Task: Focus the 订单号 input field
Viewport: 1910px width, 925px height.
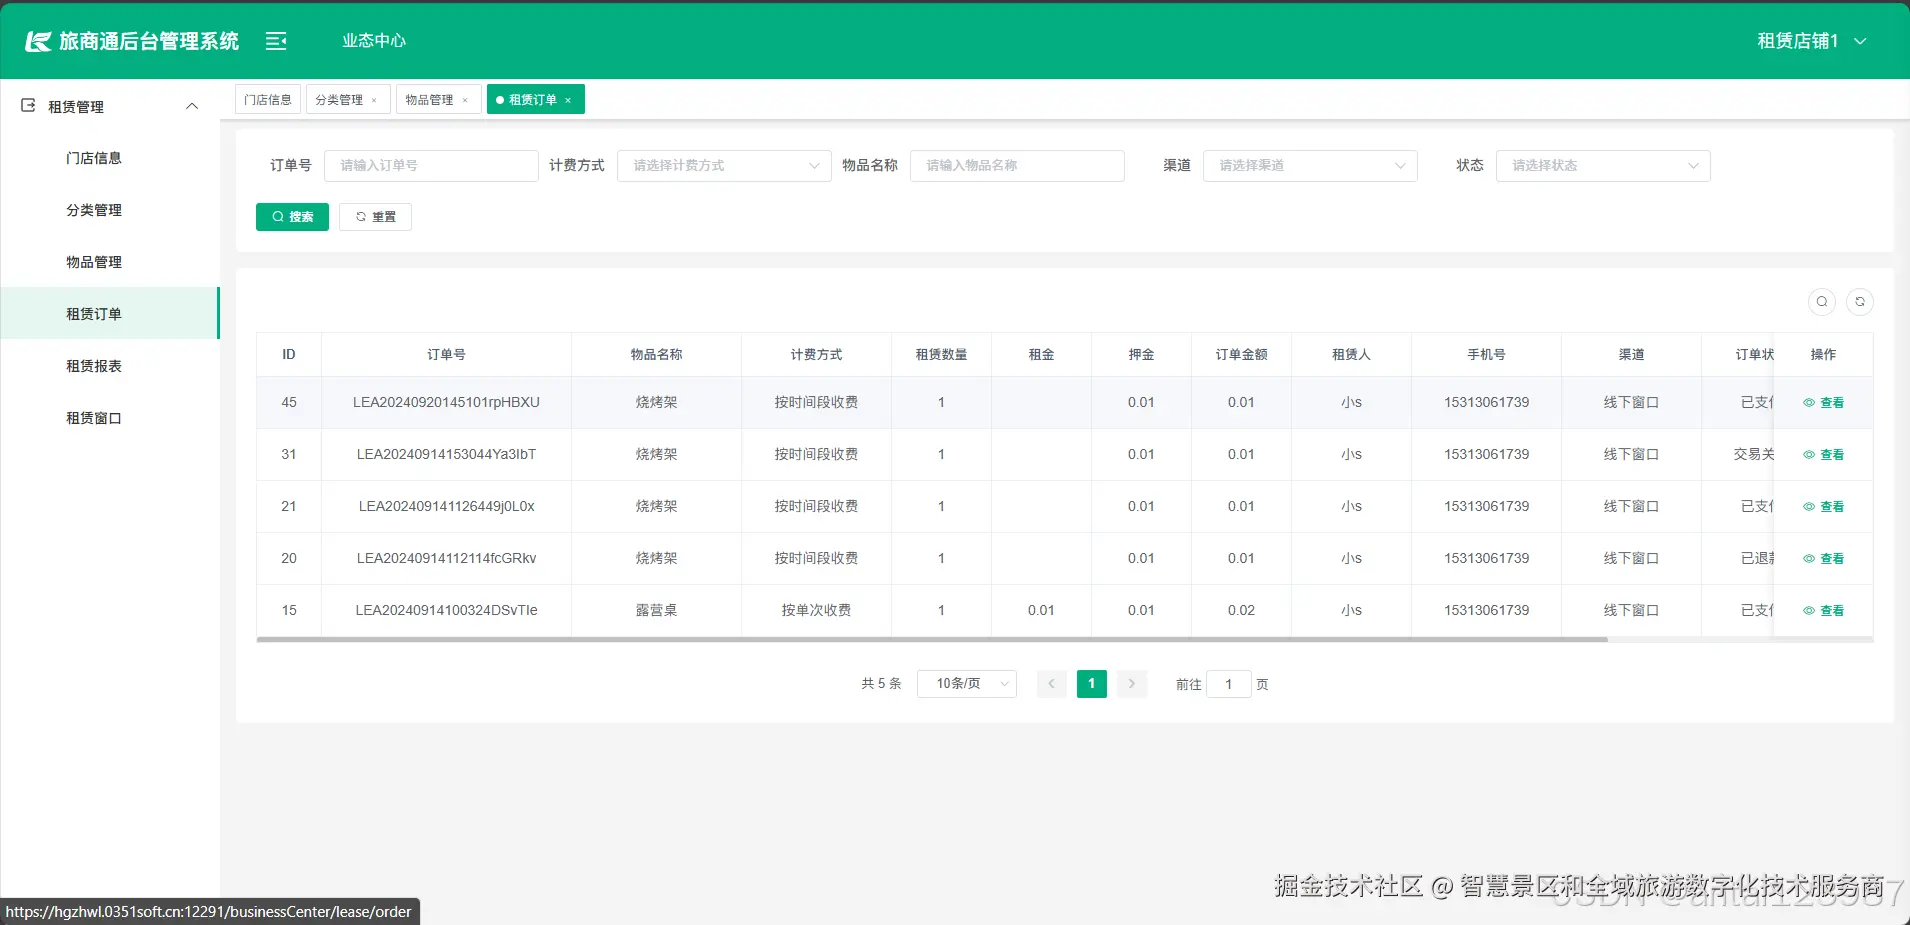Action: pyautogui.click(x=431, y=166)
